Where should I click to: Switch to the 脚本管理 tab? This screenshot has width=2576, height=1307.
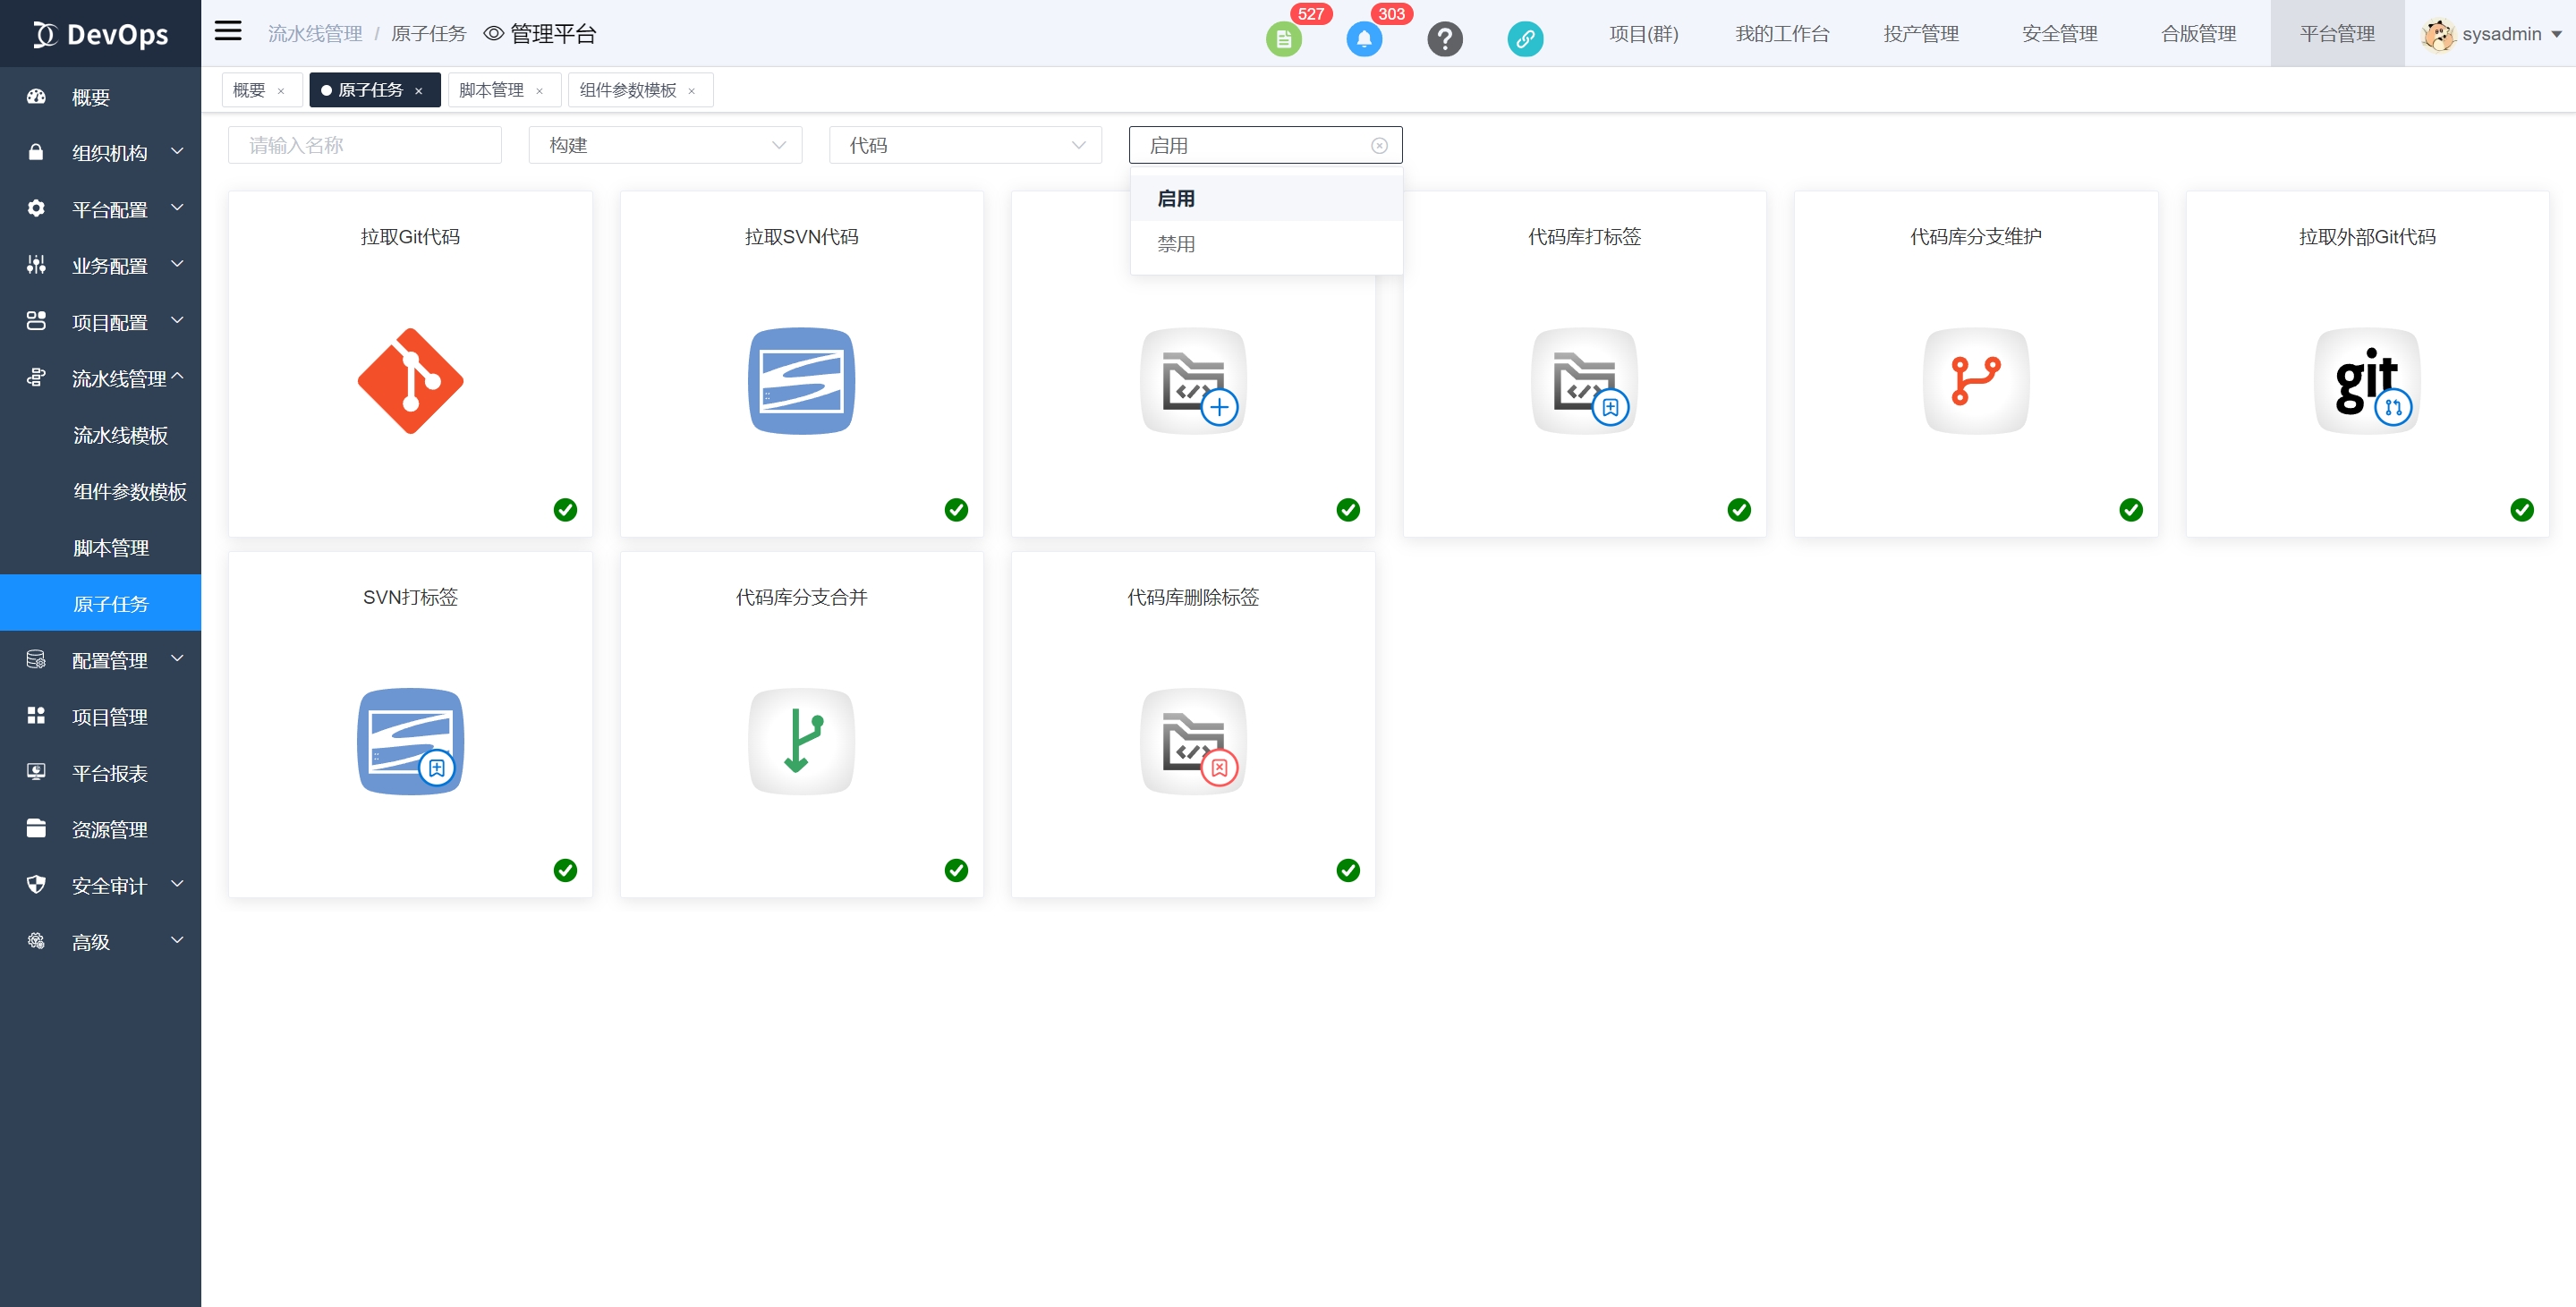[491, 90]
